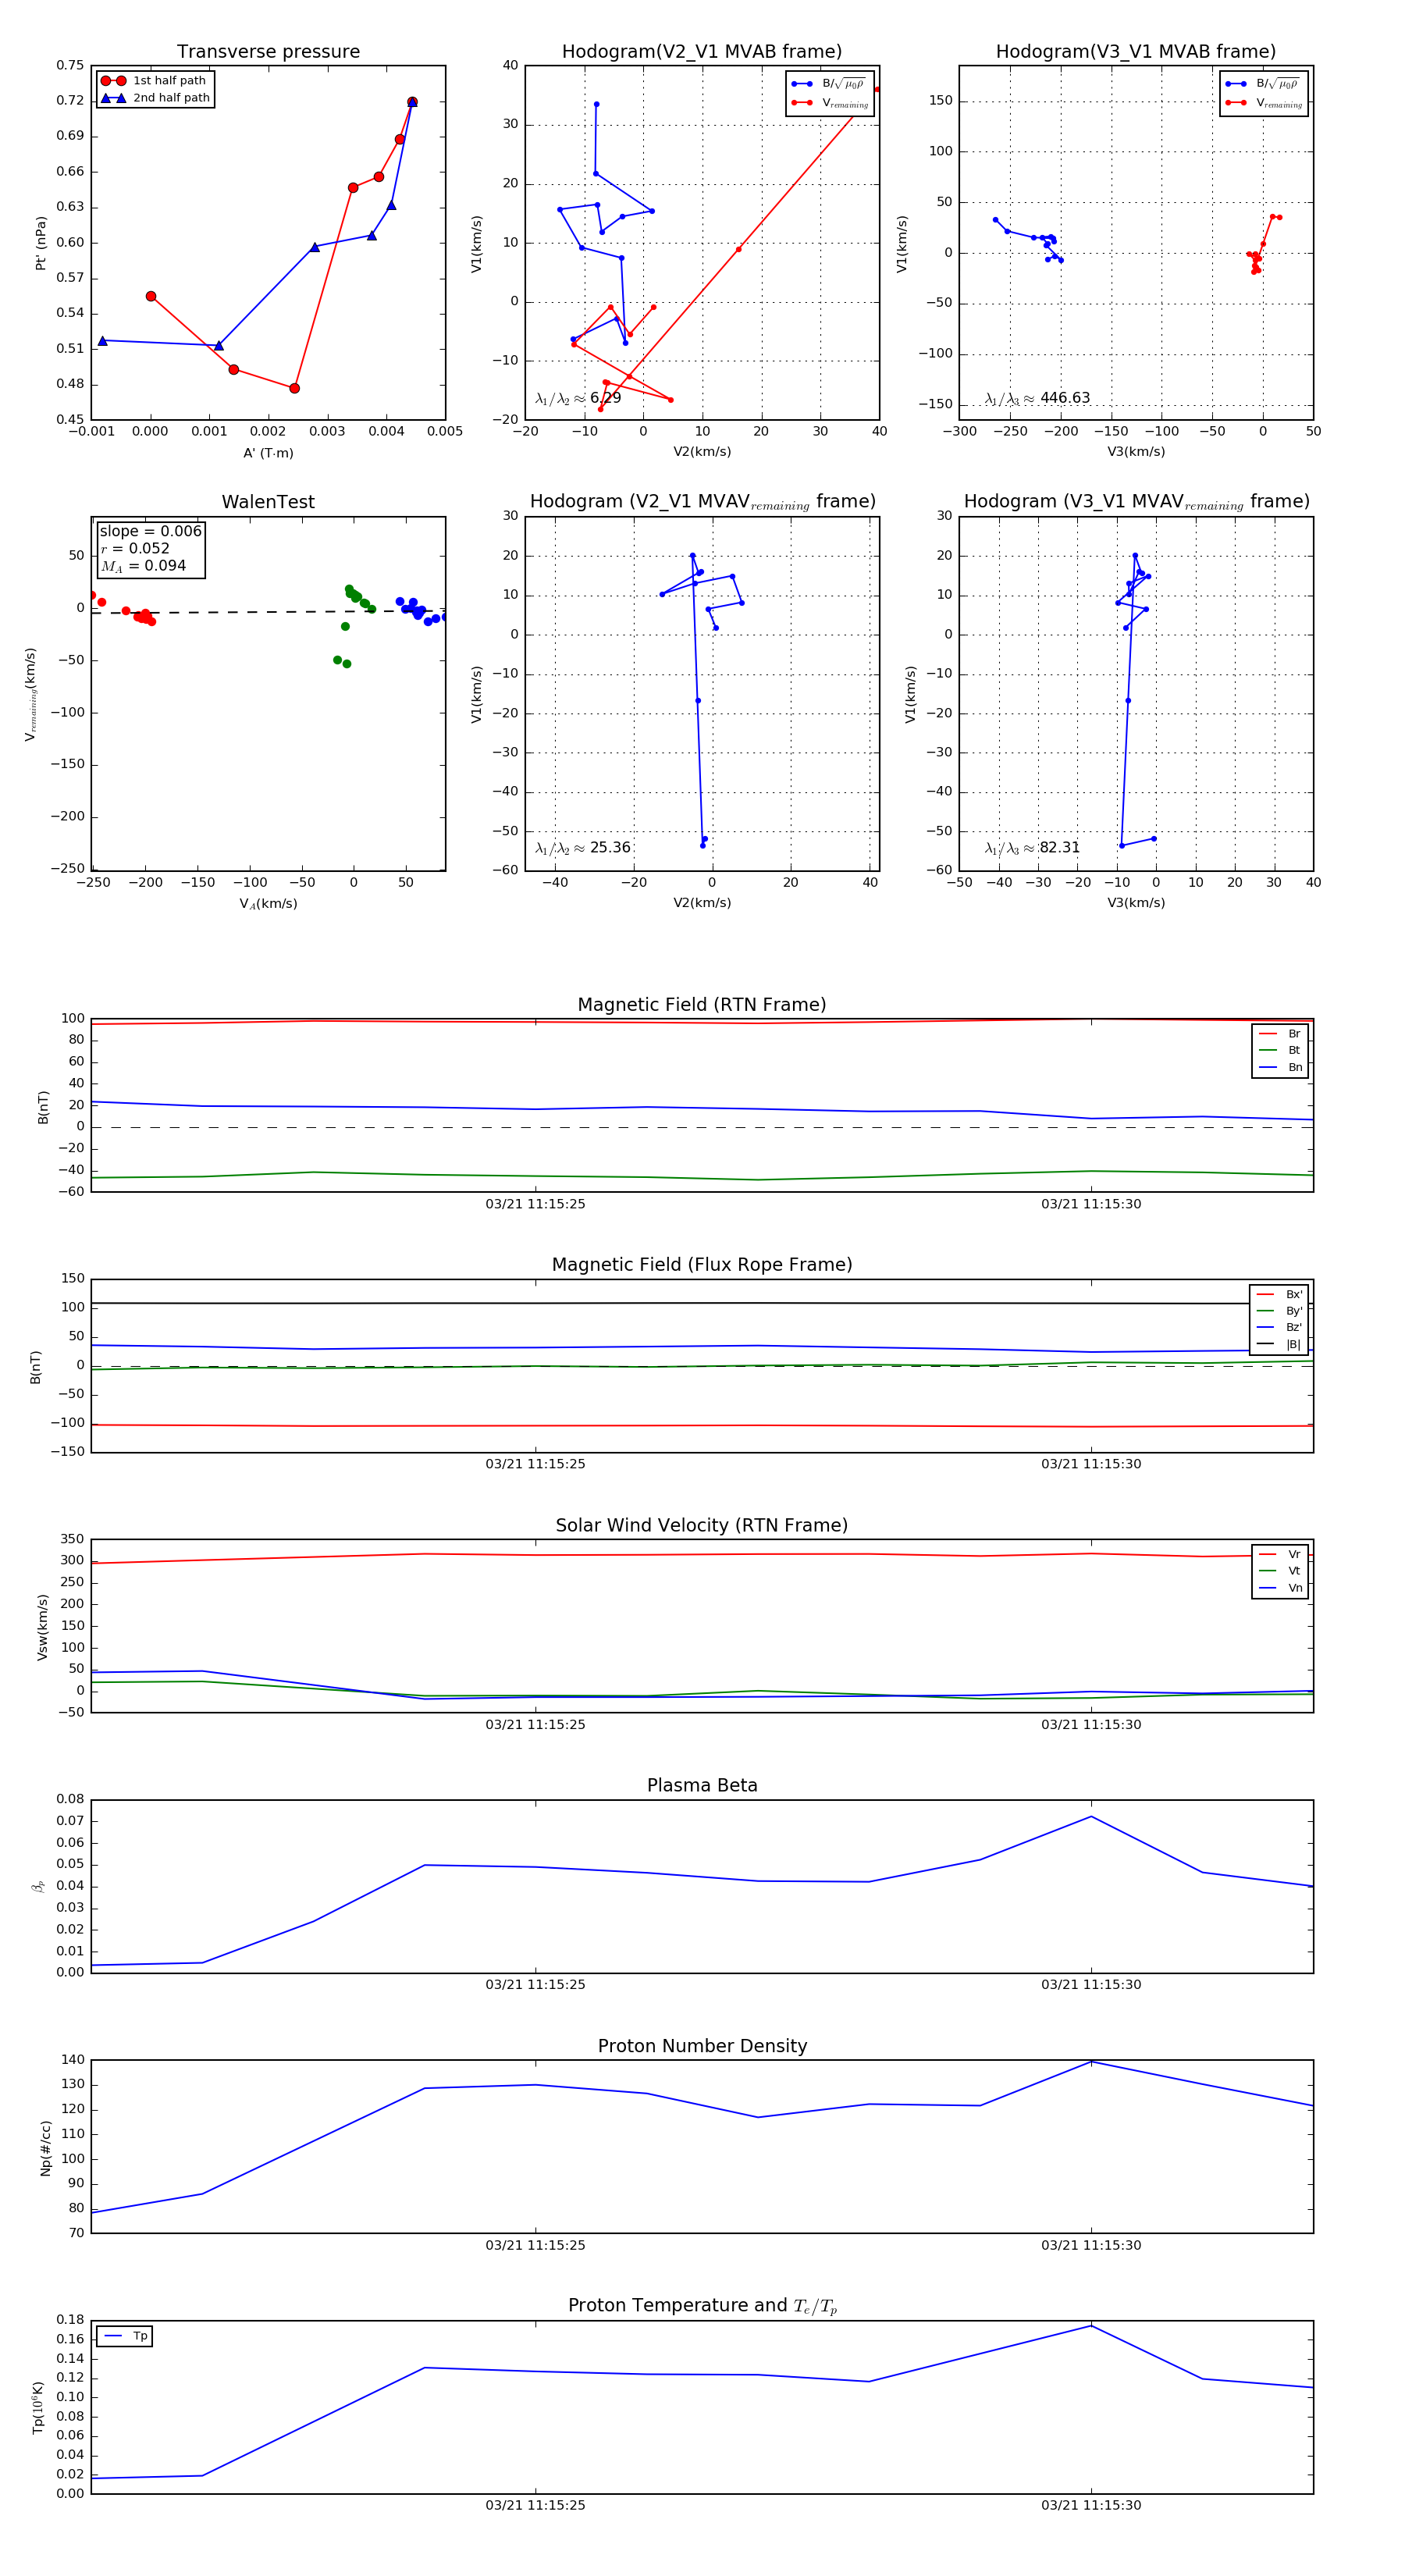This screenshot has height=2576, width=1405.
Task: Click the 'V_A(km/s)' x-axis label in WalenTest
Action: coord(268,904)
